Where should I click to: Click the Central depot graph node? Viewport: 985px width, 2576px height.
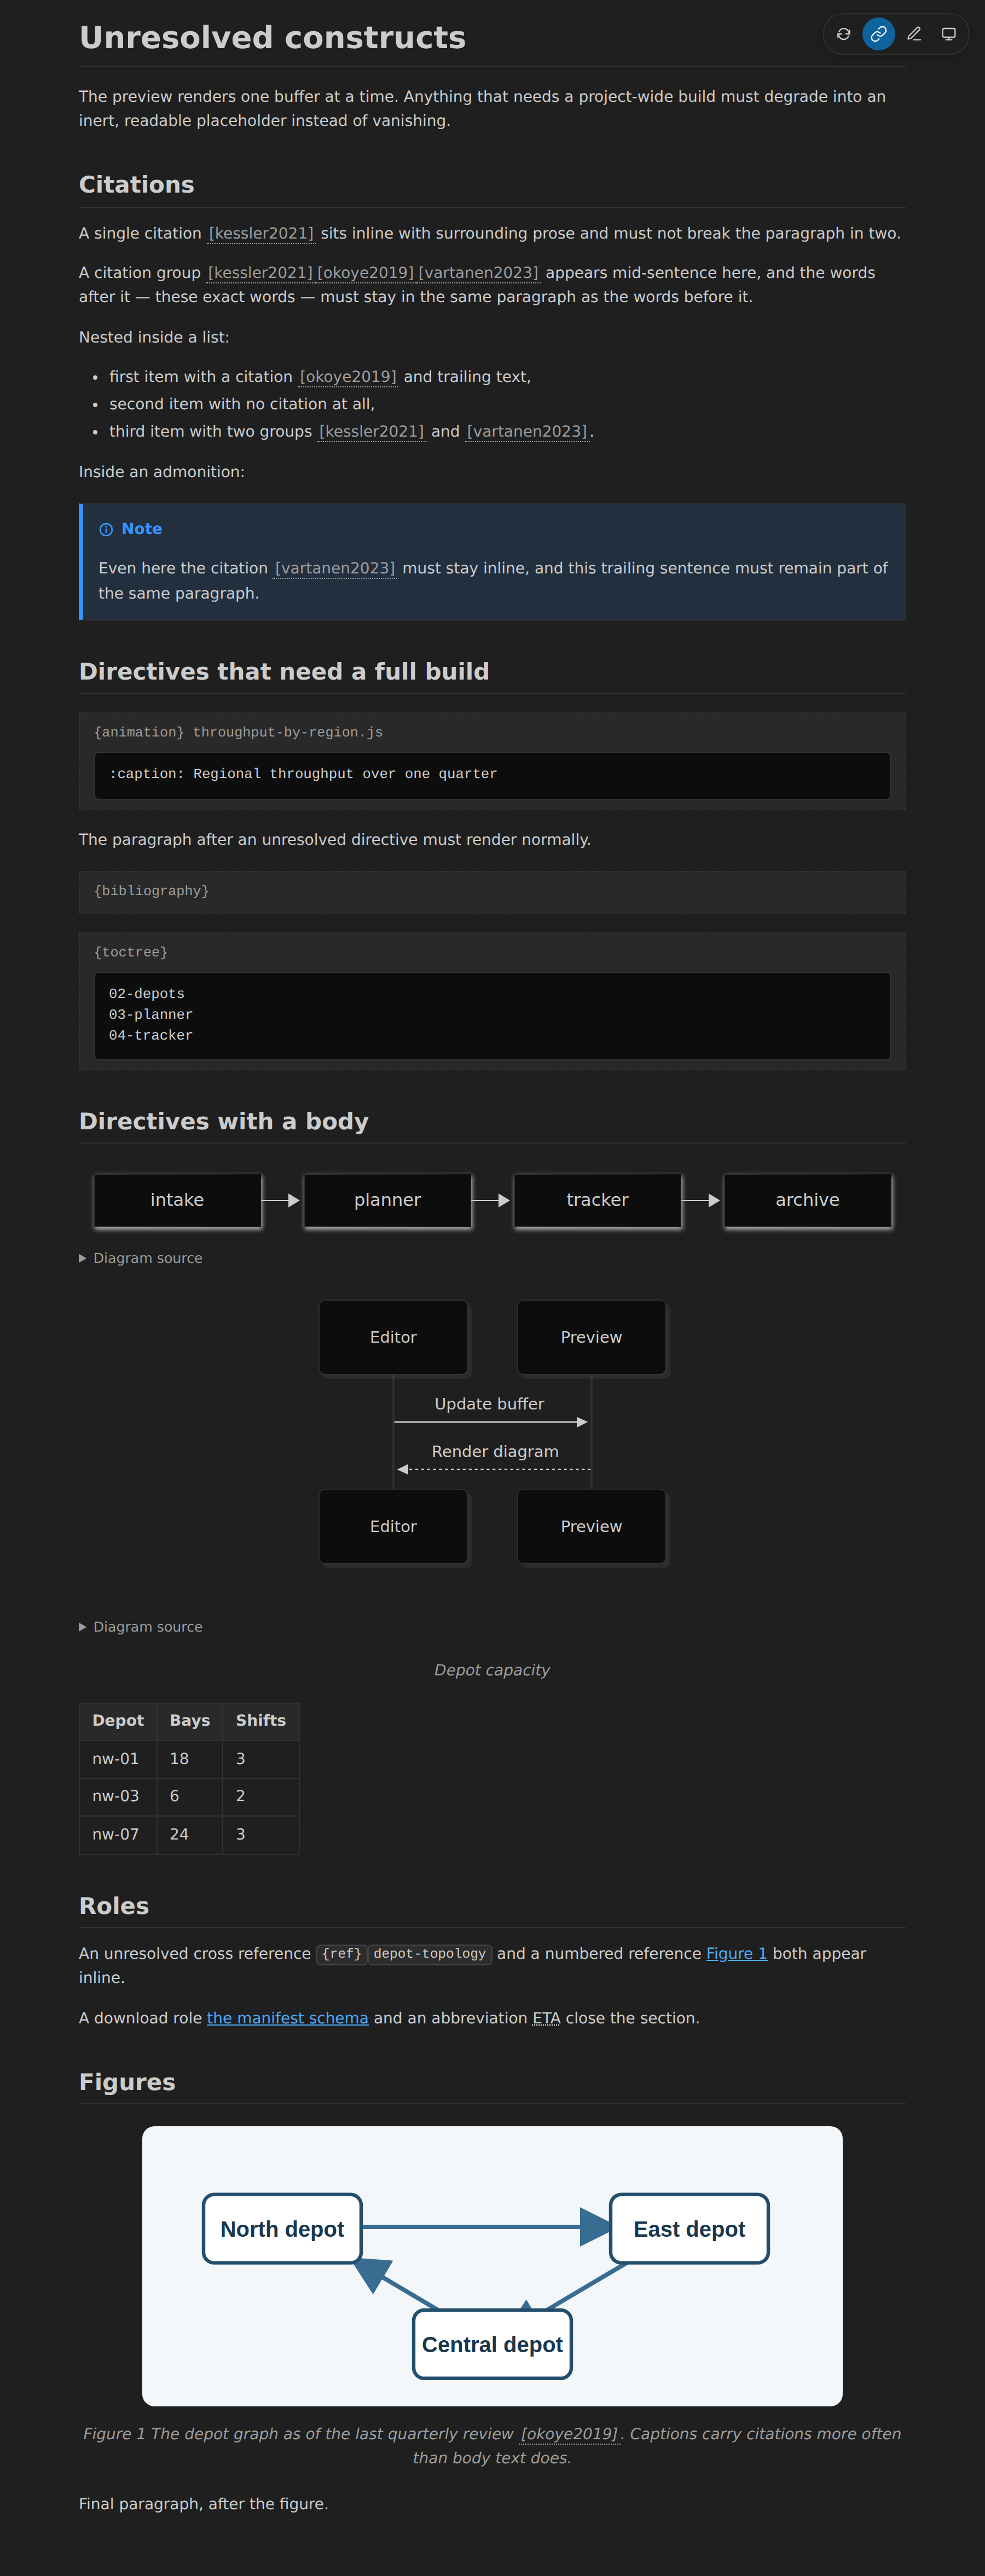492,2344
